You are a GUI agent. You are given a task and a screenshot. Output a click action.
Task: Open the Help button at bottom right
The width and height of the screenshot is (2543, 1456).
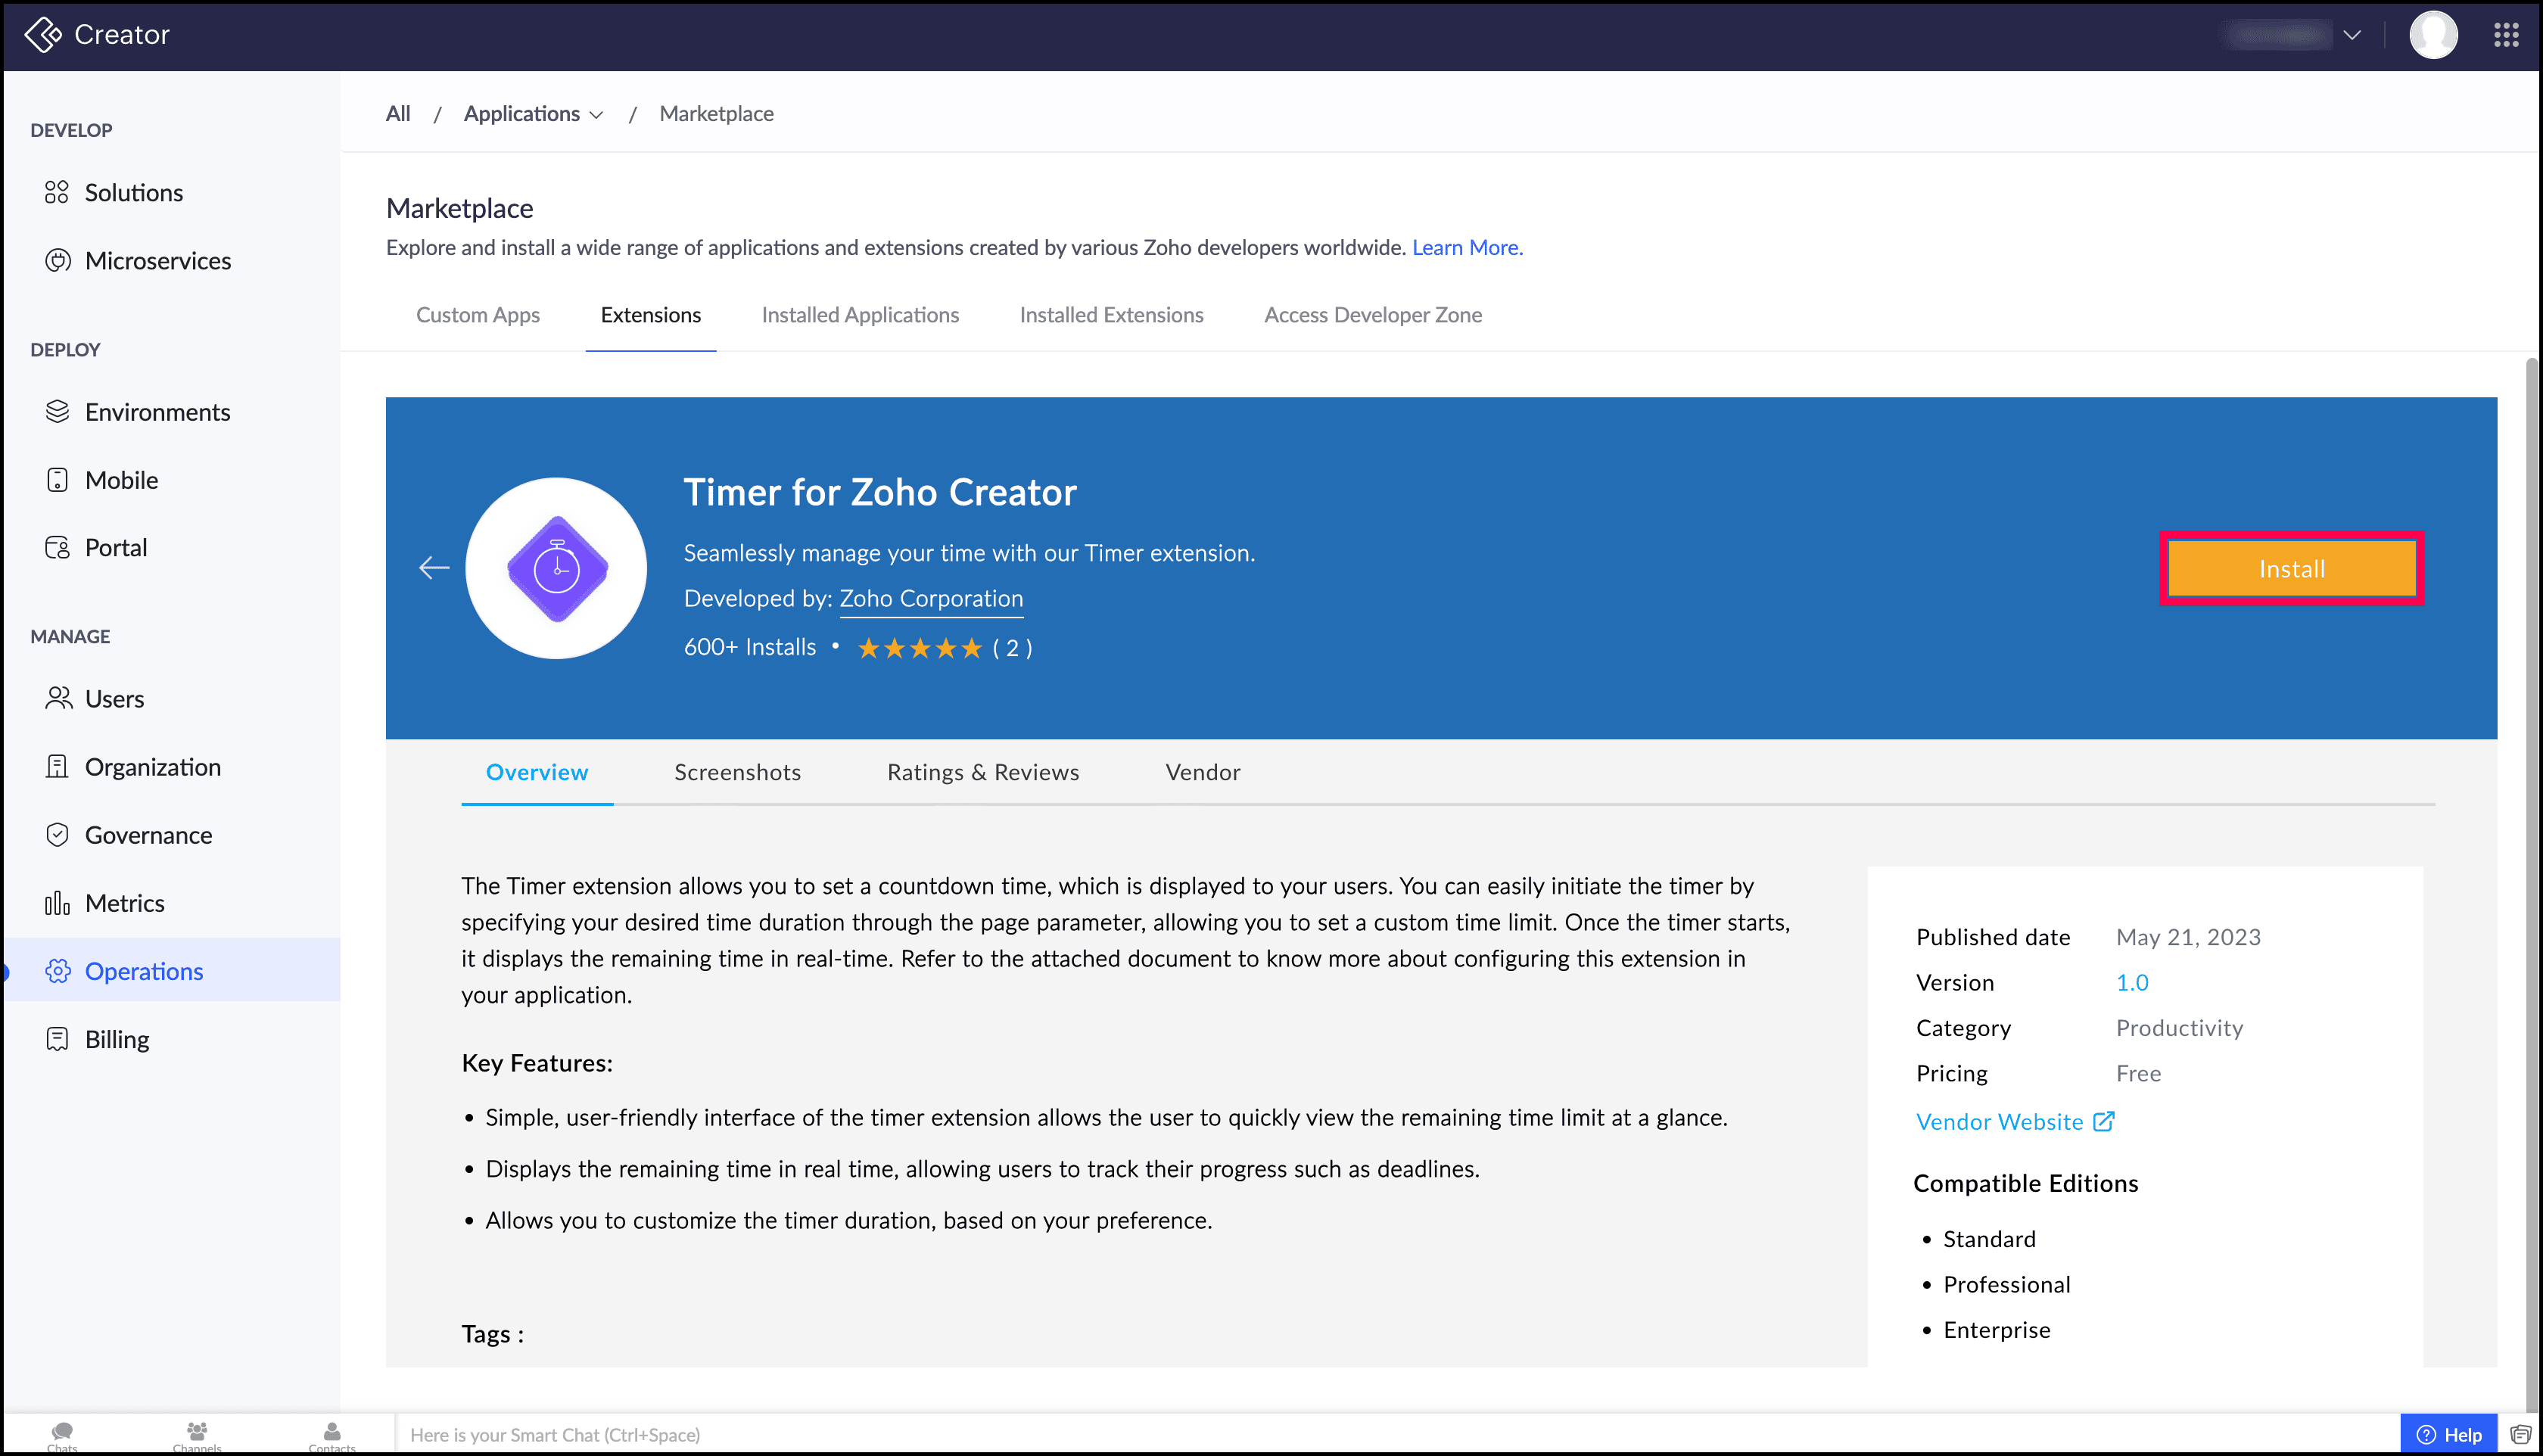coord(2448,1435)
